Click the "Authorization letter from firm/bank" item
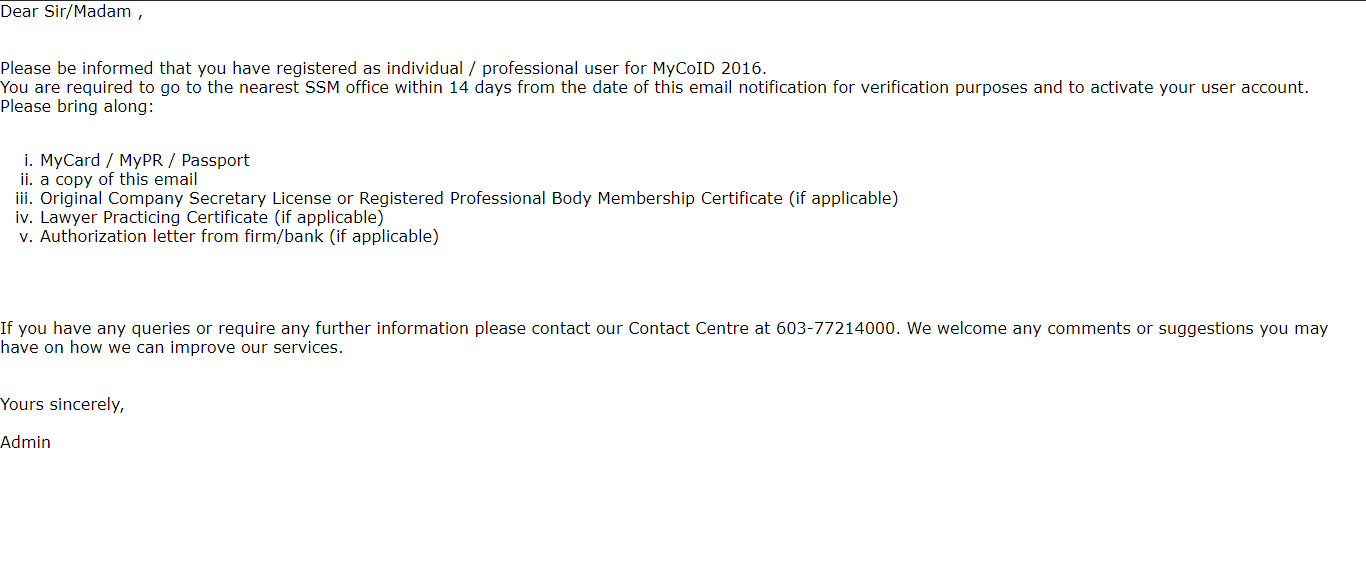 click(181, 237)
